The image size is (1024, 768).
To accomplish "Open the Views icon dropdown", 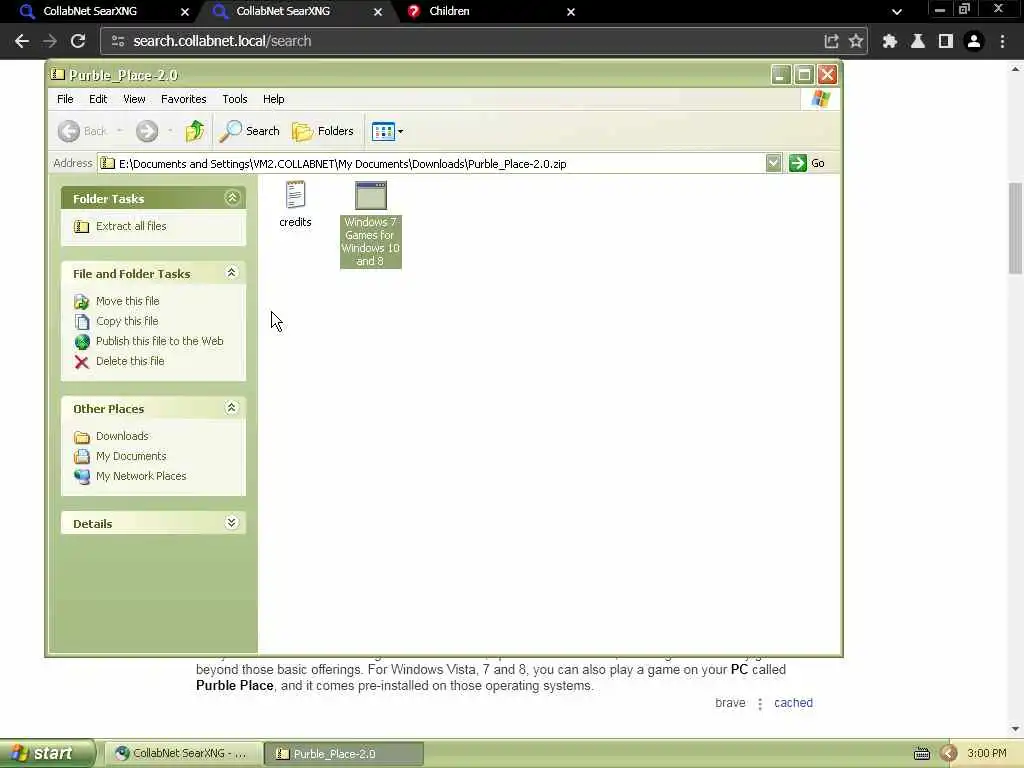I will [x=387, y=131].
